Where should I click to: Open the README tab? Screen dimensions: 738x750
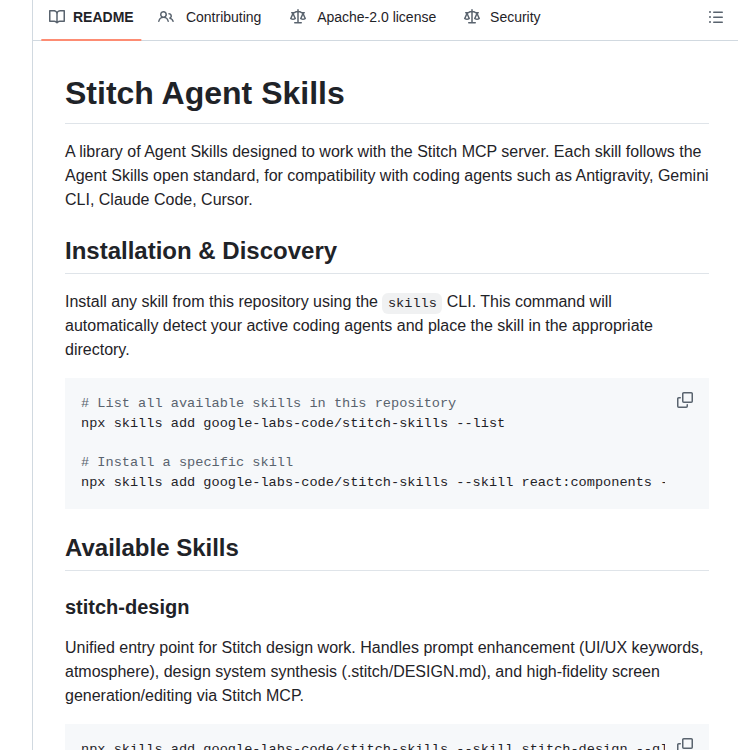coord(91,17)
